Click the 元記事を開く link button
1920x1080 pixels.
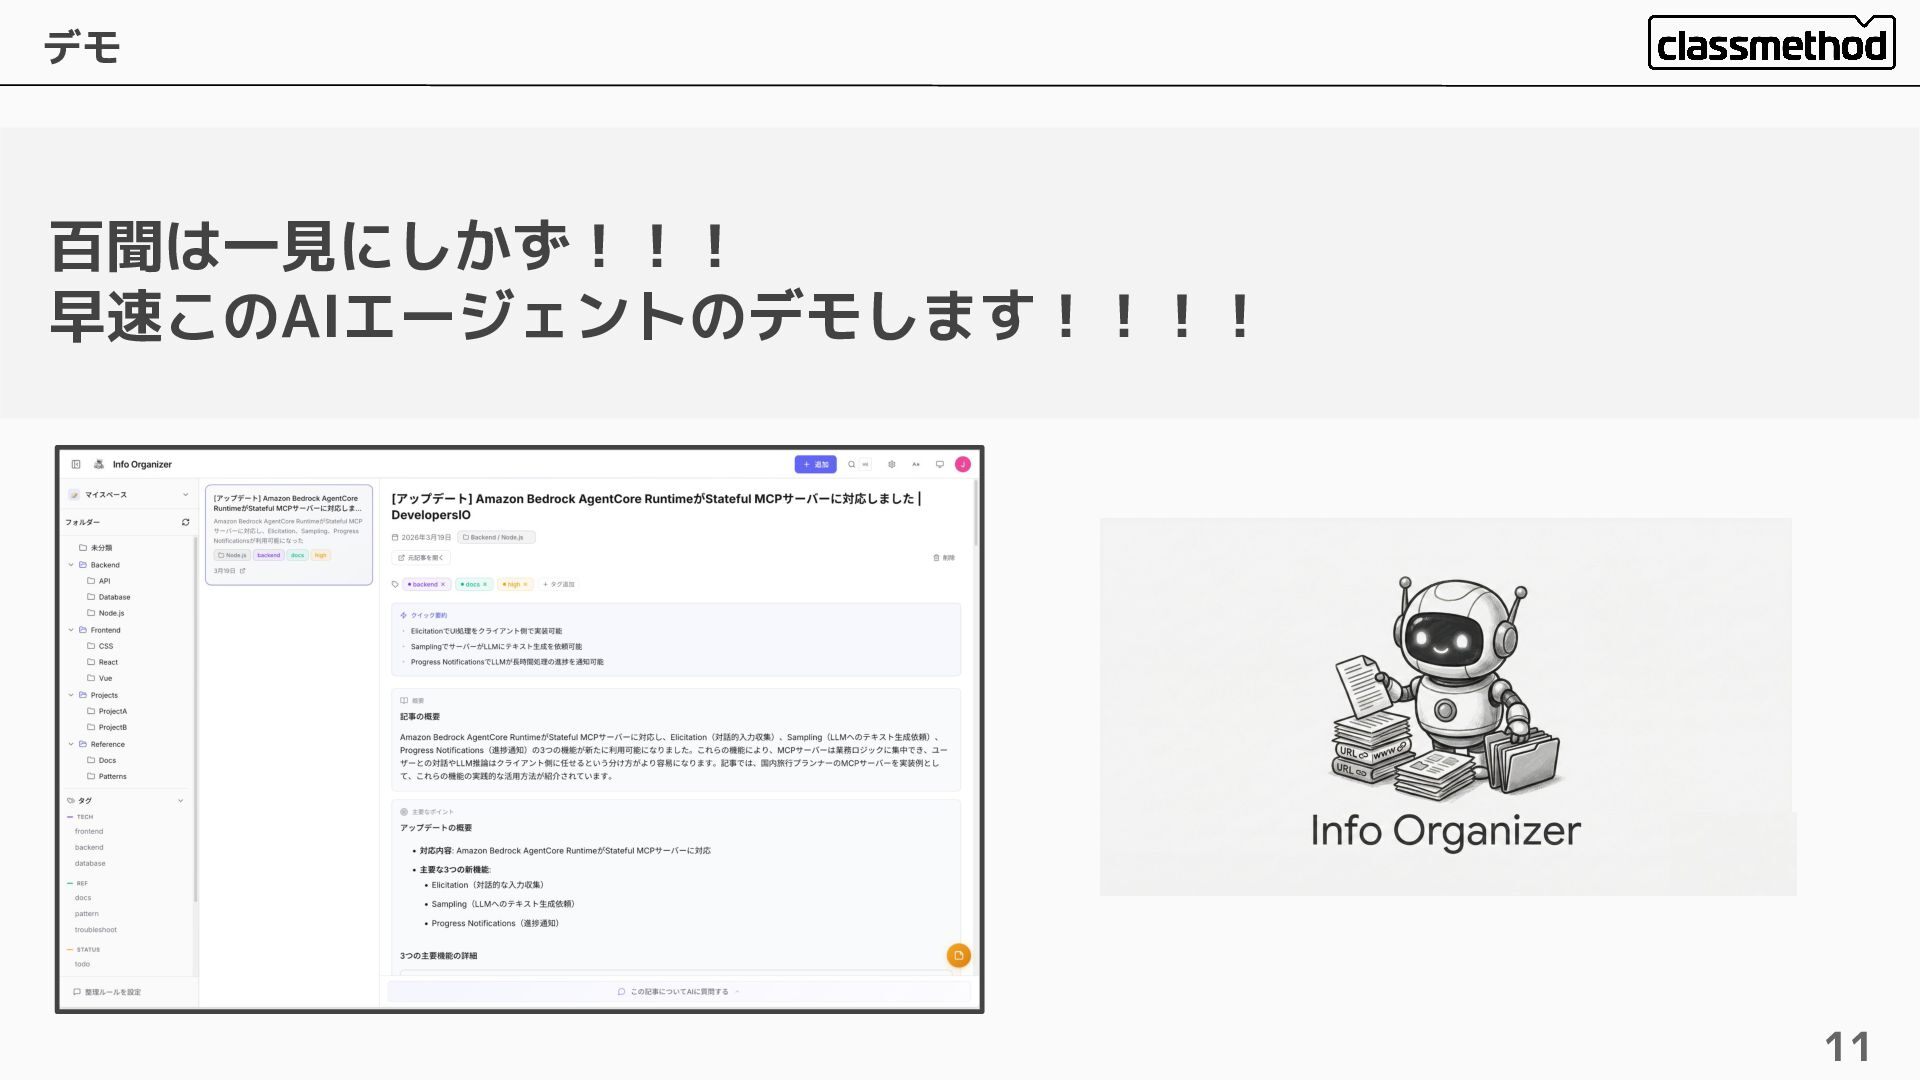(421, 558)
